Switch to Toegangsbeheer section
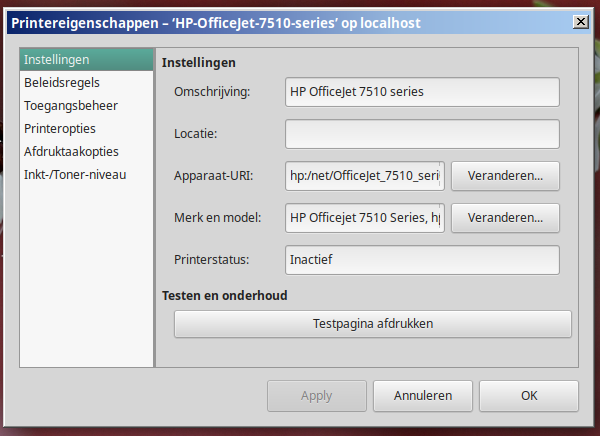This screenshot has height=436, width=600. click(86, 106)
